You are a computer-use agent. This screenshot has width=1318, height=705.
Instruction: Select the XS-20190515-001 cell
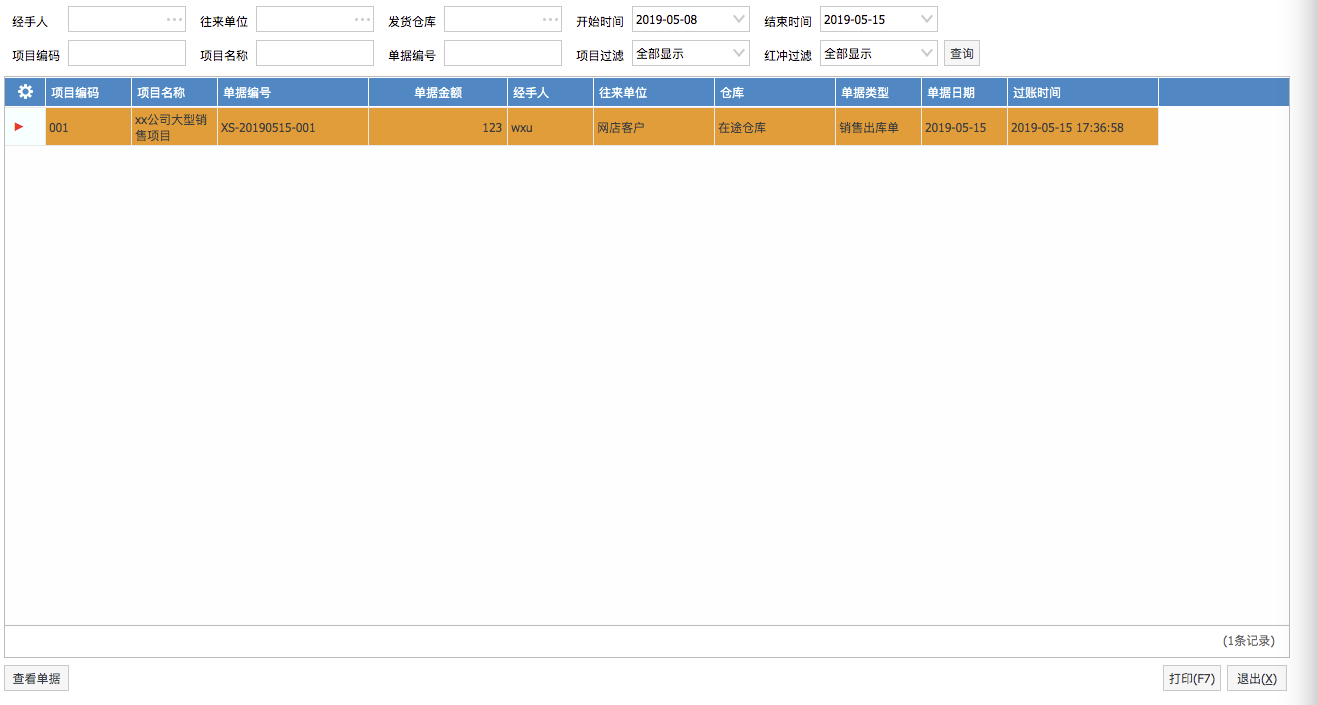293,127
